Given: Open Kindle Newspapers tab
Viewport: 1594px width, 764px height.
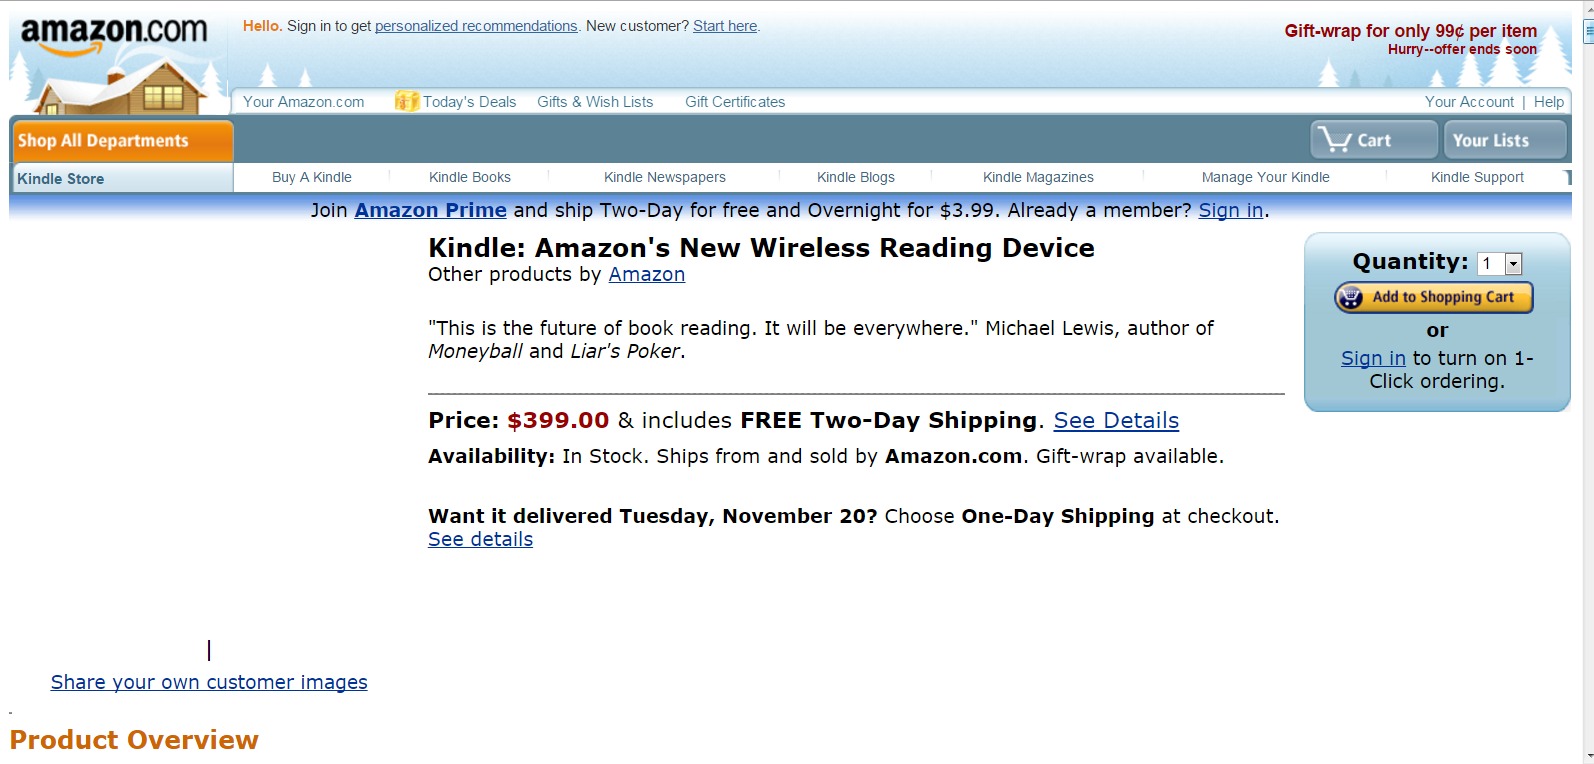Looking at the screenshot, I should tap(665, 177).
